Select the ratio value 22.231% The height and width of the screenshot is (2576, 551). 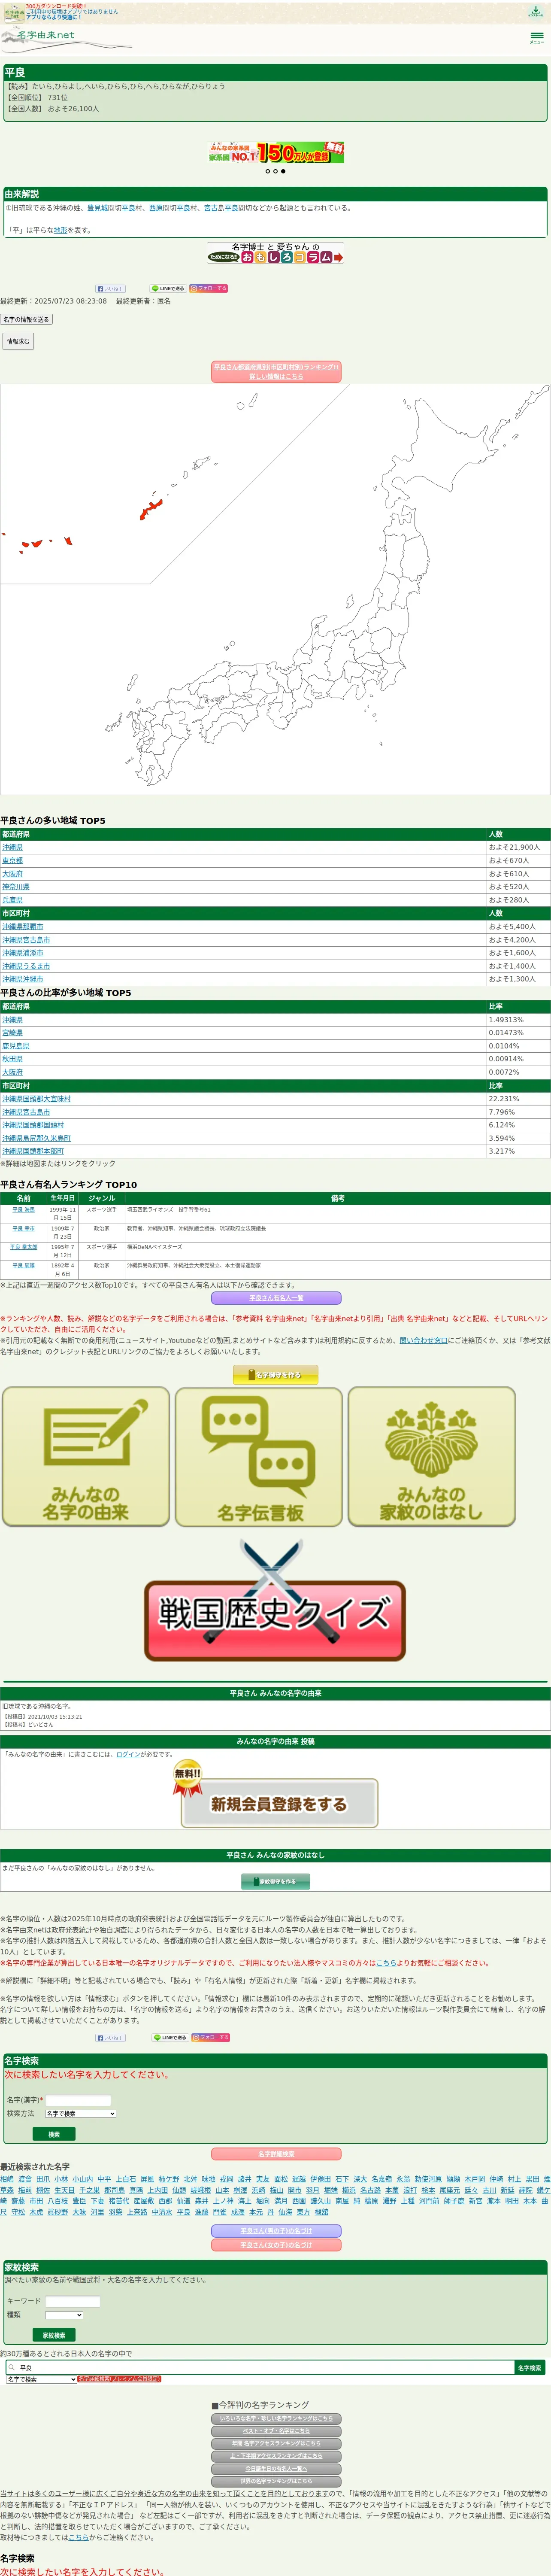pos(504,1099)
